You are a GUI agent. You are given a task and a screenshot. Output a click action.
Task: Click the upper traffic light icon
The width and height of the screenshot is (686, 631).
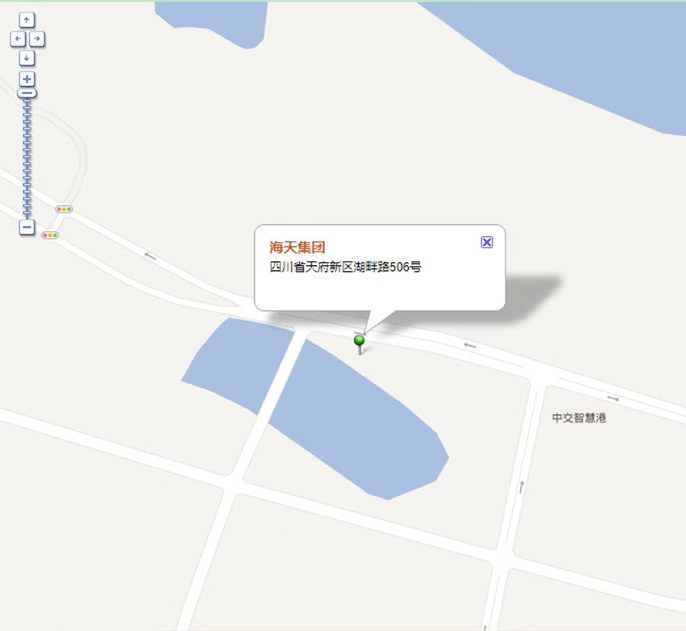pyautogui.click(x=64, y=209)
